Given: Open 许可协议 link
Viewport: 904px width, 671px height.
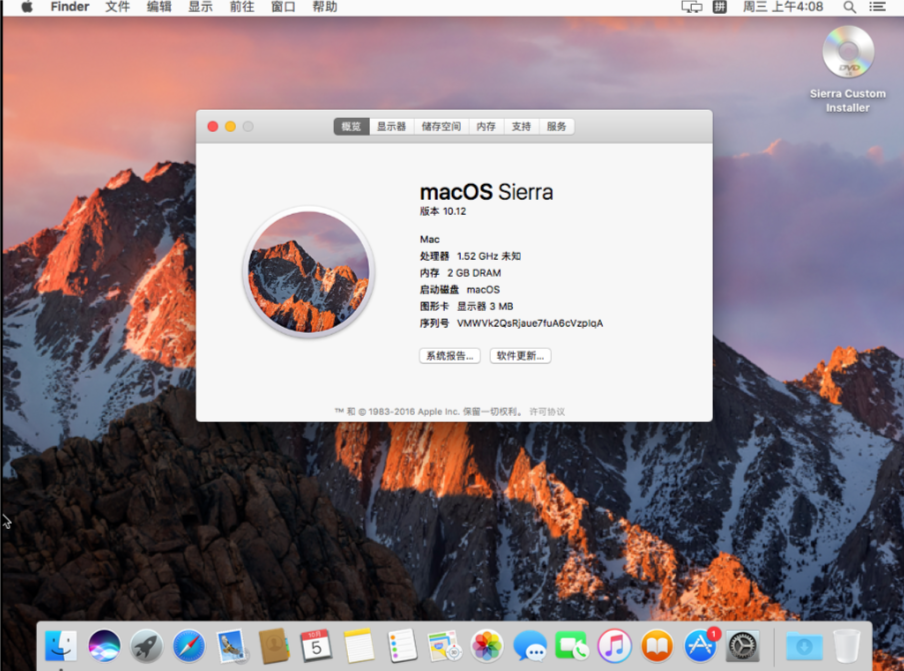Looking at the screenshot, I should [x=547, y=412].
